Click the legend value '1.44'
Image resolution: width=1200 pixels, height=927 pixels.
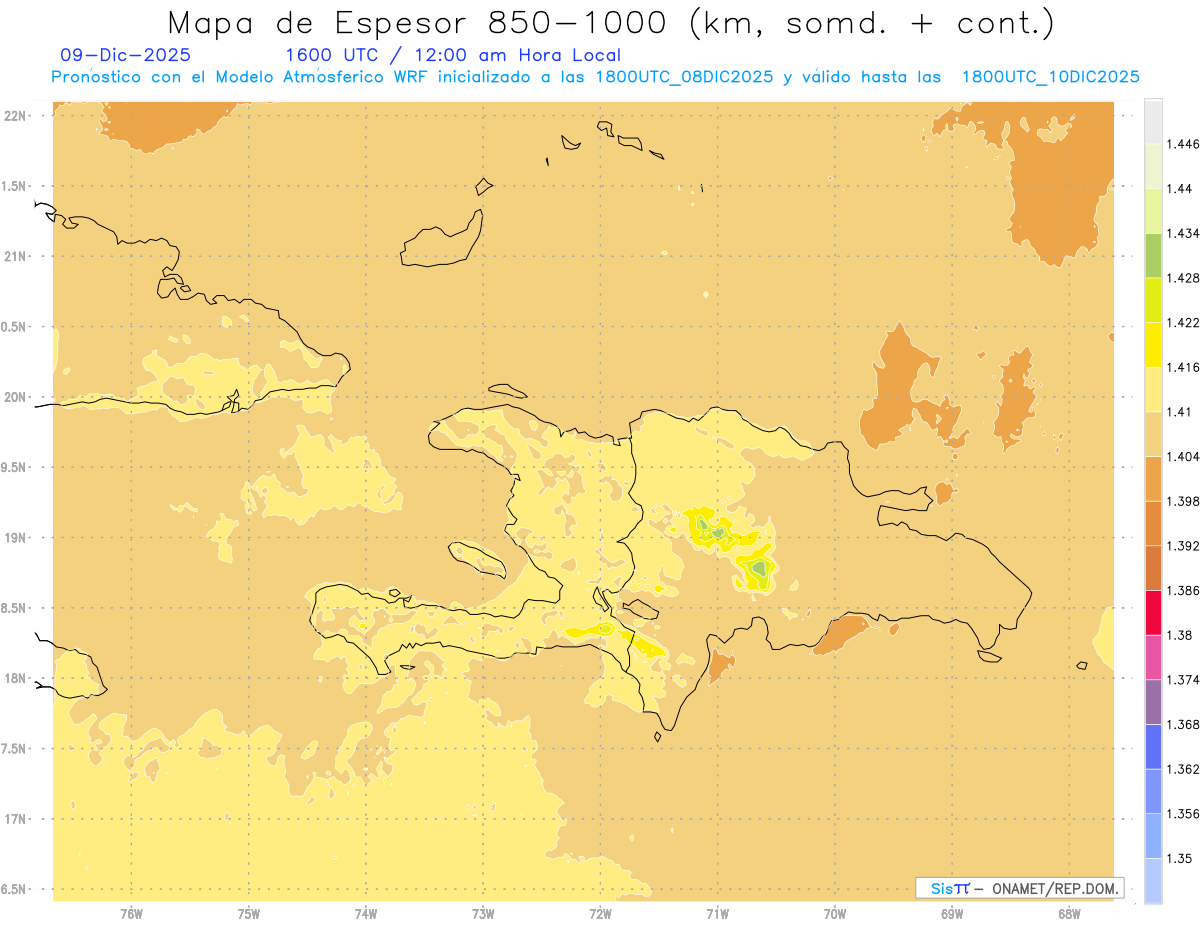[x=1179, y=188]
